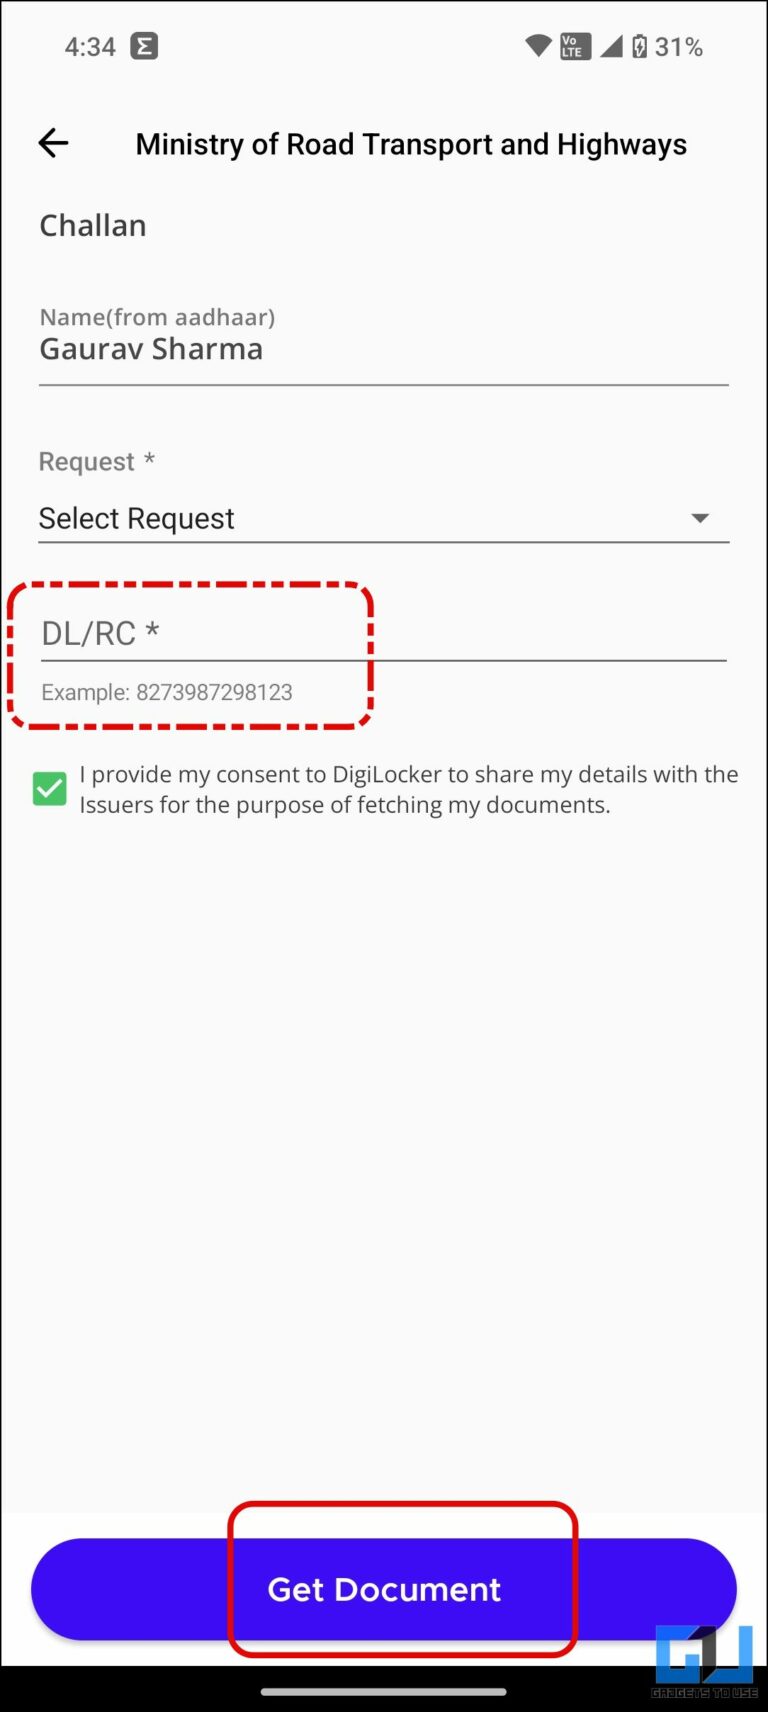Tap the battery charging icon
The image size is (768, 1712).
(640, 46)
